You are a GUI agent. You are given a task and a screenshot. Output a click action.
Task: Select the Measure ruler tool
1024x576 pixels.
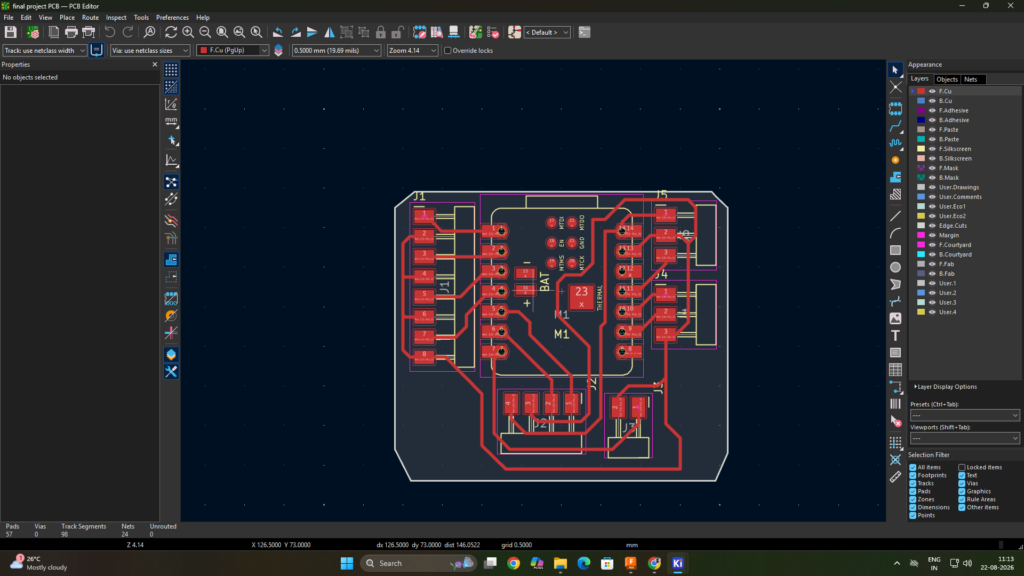click(895, 477)
